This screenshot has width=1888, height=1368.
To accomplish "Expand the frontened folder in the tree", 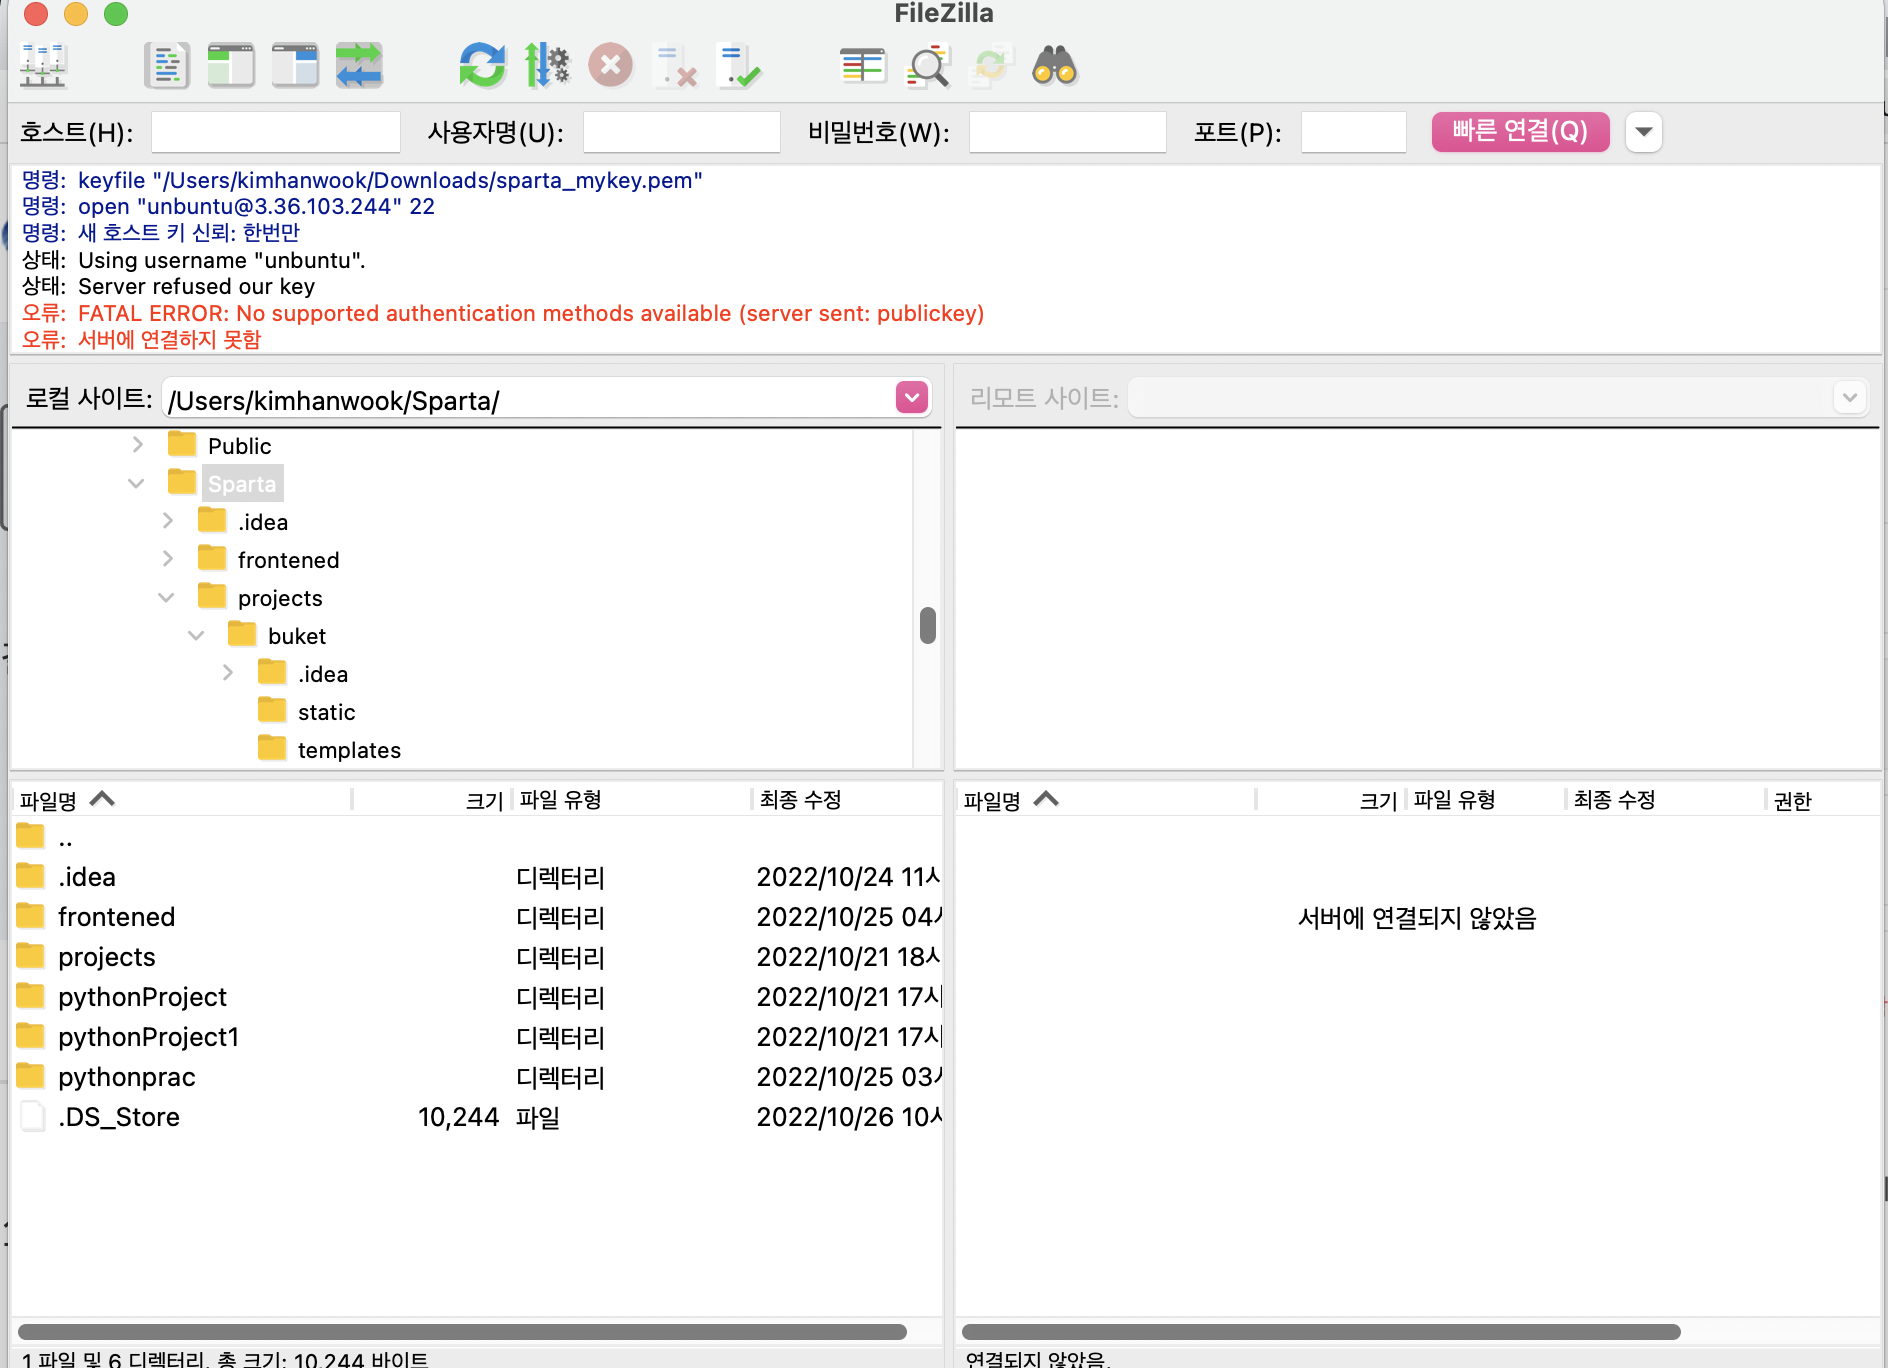I will click(x=168, y=558).
